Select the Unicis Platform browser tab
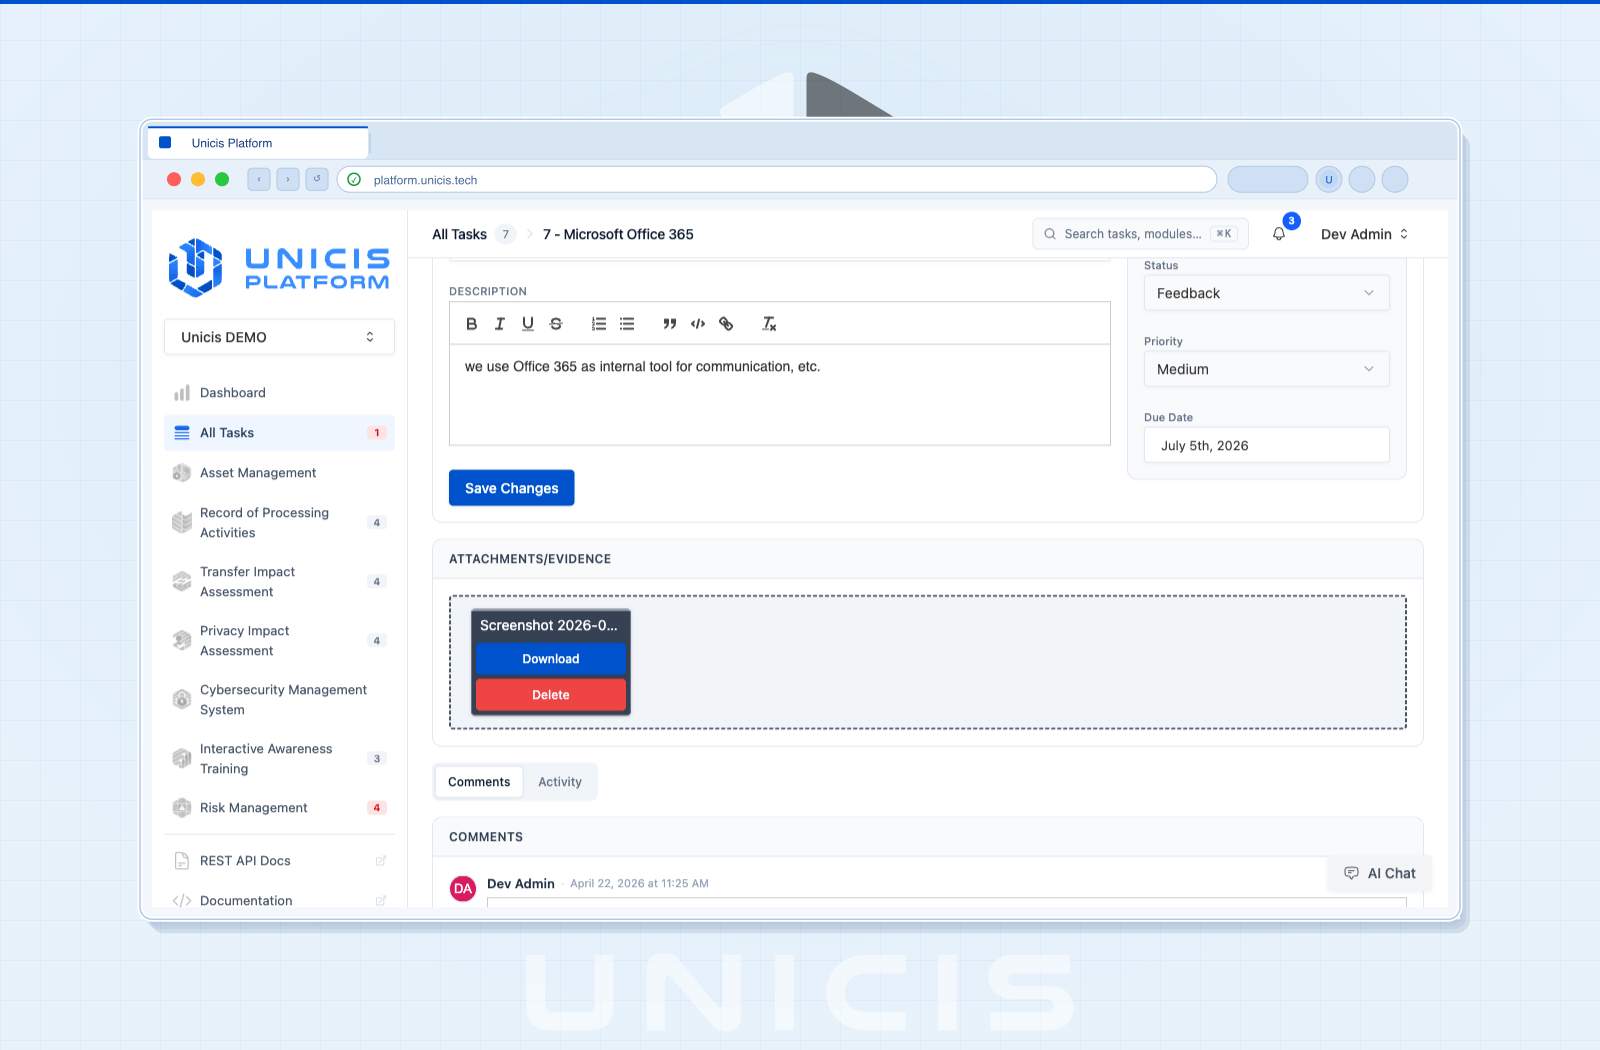This screenshot has height=1050, width=1600. click(258, 143)
